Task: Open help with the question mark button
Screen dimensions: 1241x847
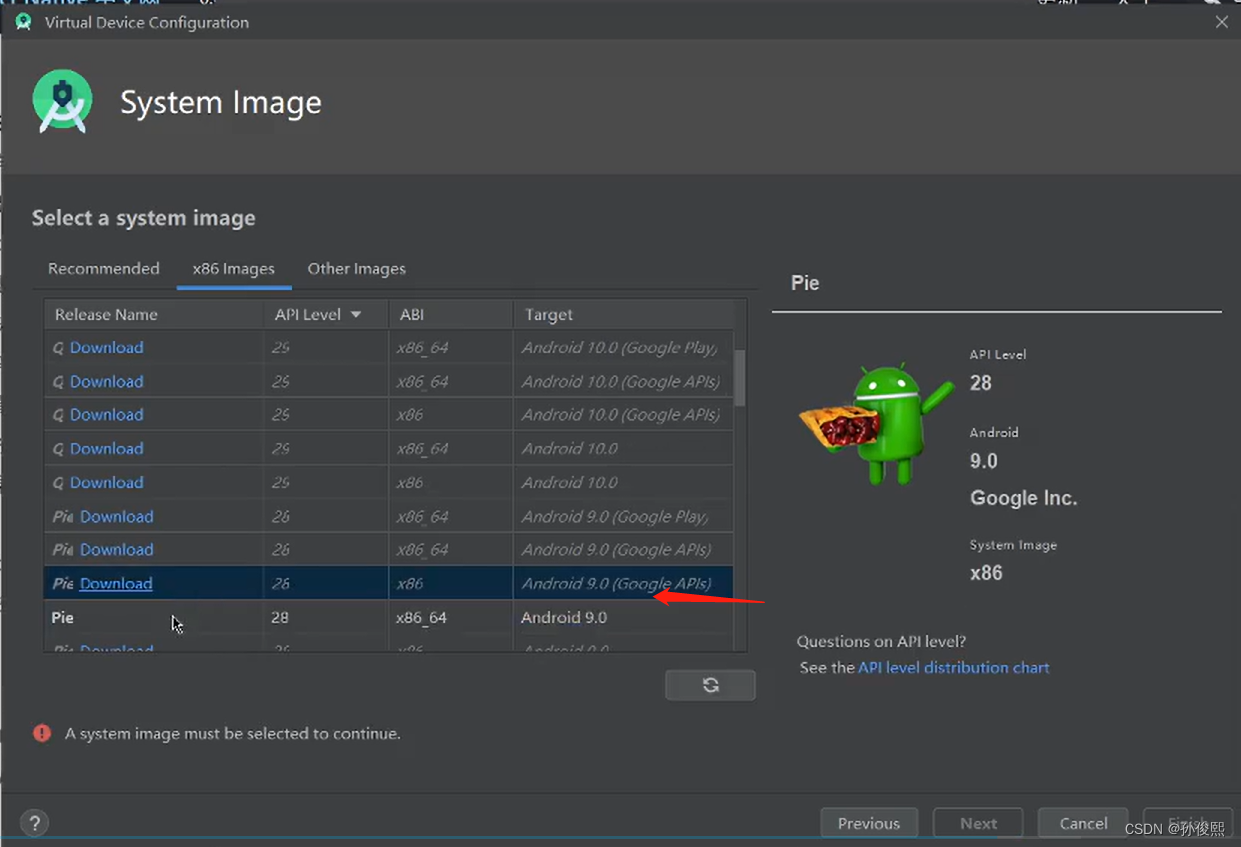Action: point(35,823)
